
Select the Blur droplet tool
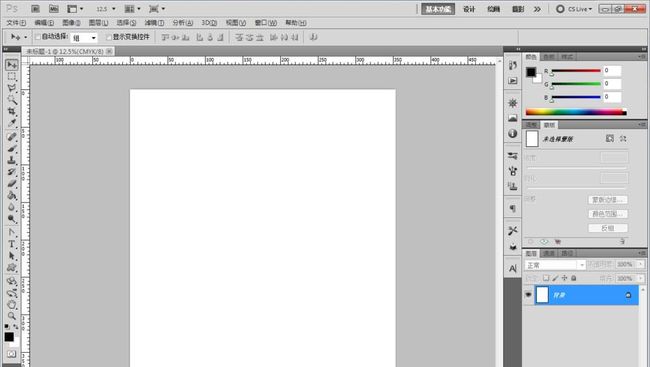pyautogui.click(x=12, y=207)
